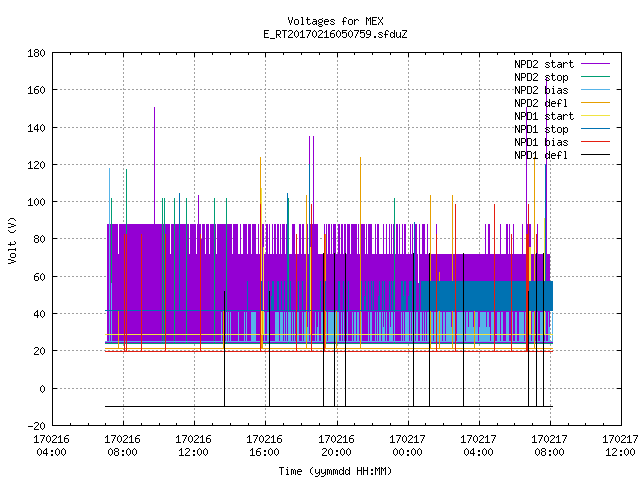Screen dimensions: 640x480
Task: Click the 'NPD1 start' legend label
Action: coord(544,116)
